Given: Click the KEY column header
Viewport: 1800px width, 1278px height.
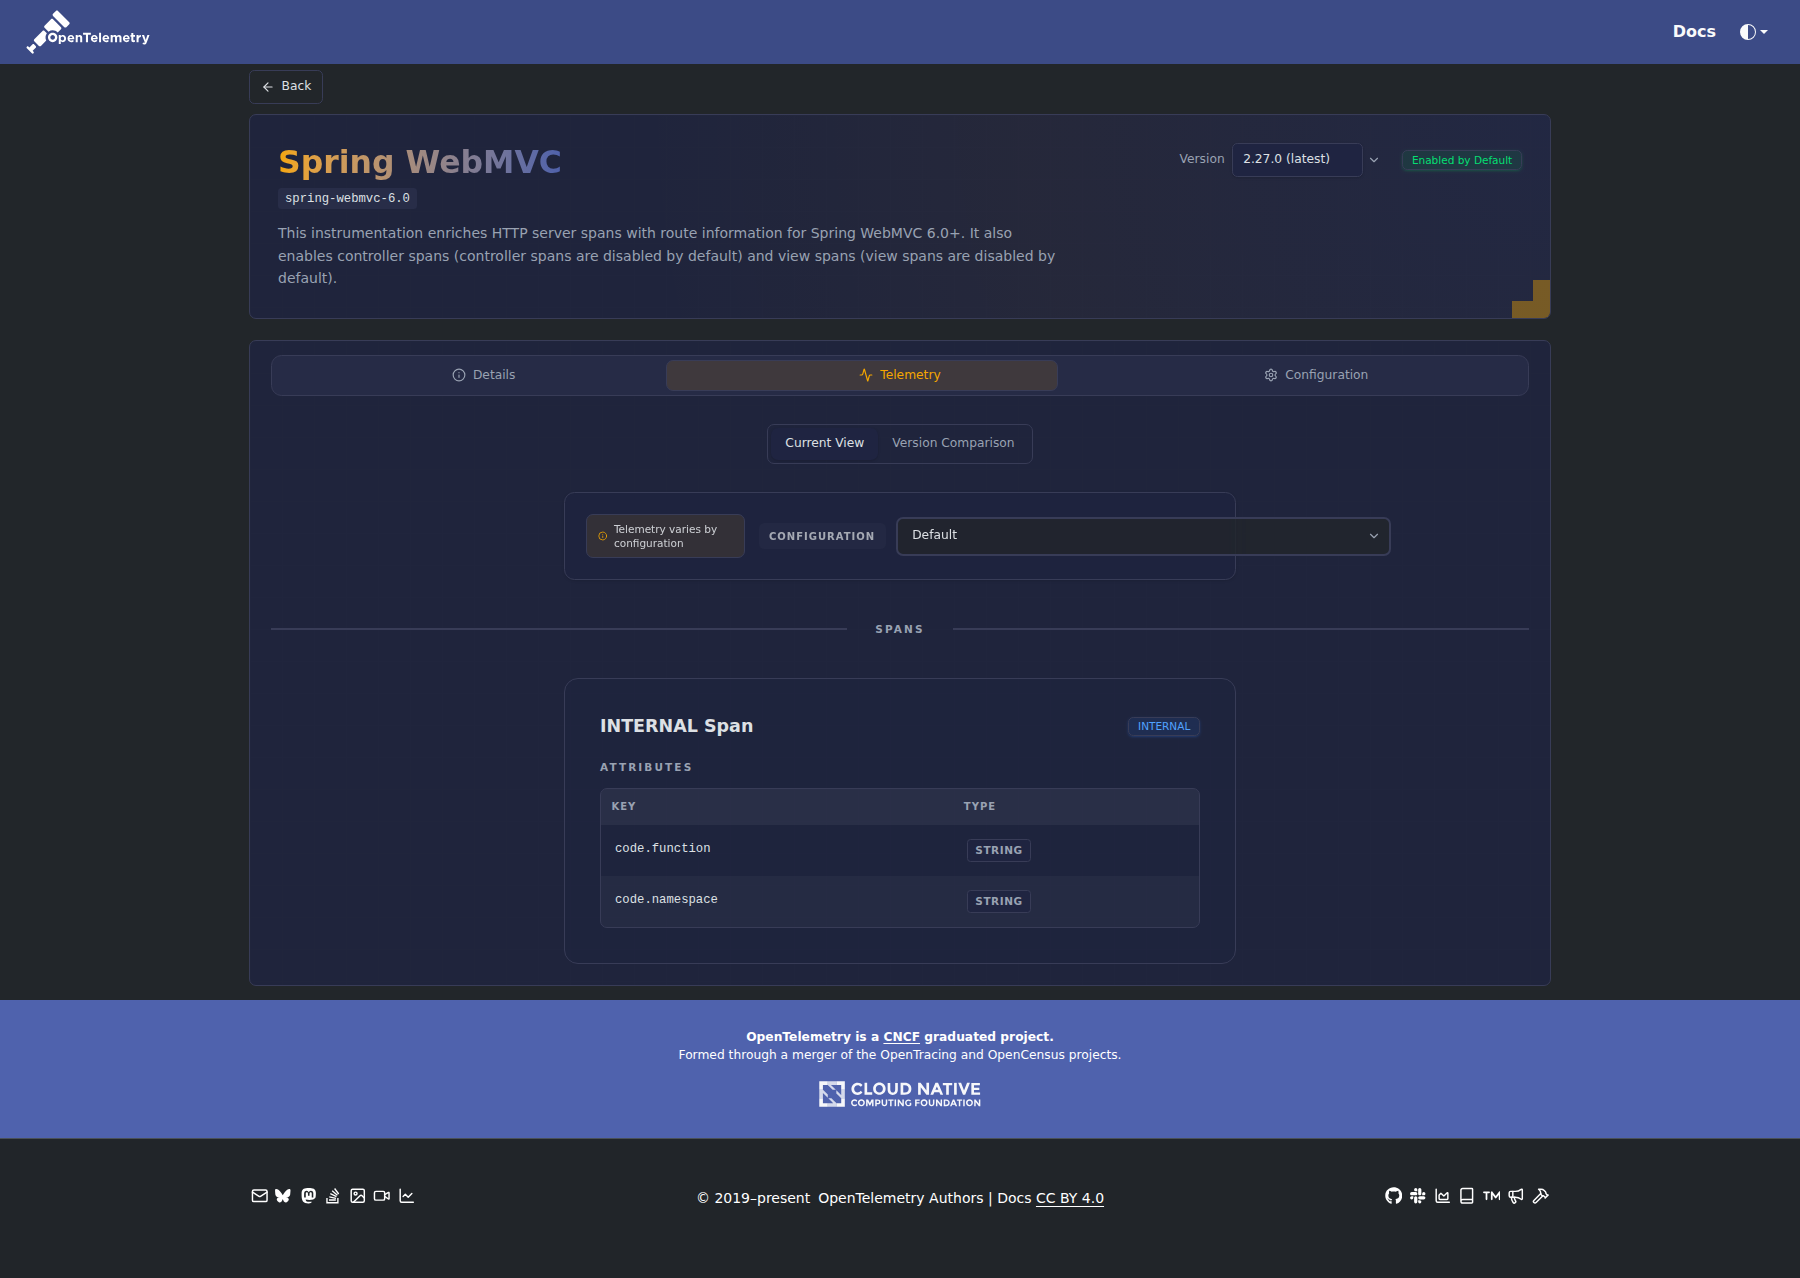Looking at the screenshot, I should pos(623,807).
